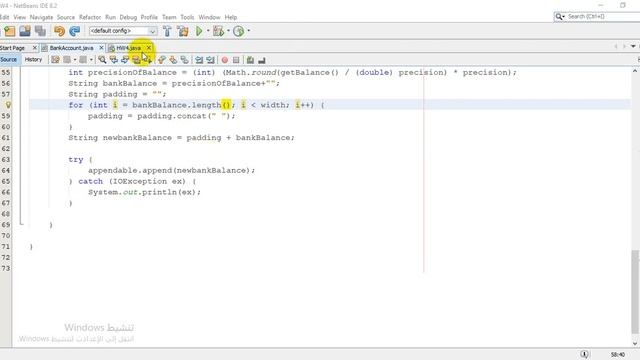Open the Forward navigation history dropdown
The image size is (640, 360).
coord(91,60)
